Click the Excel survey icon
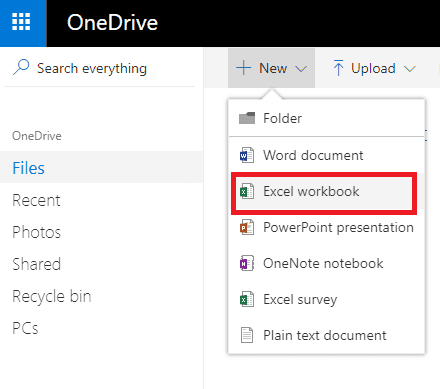This screenshot has width=440, height=389. (x=247, y=299)
